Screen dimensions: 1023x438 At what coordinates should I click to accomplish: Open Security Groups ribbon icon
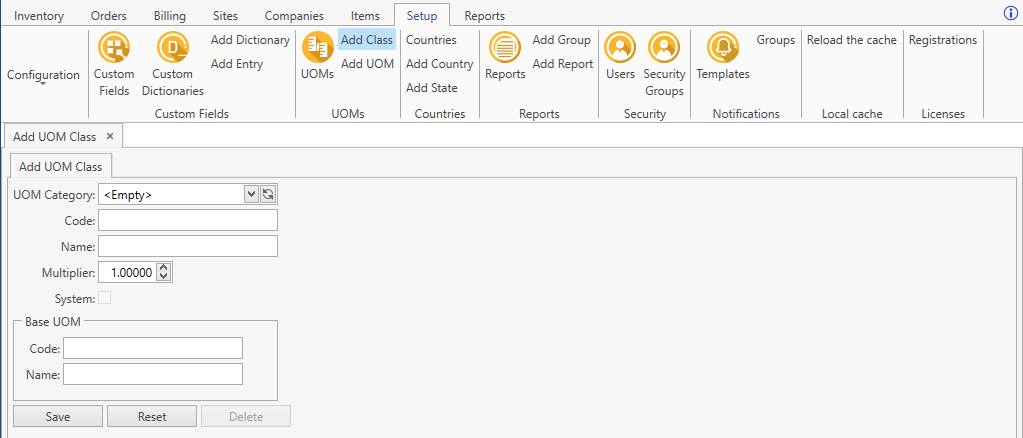[x=664, y=65]
